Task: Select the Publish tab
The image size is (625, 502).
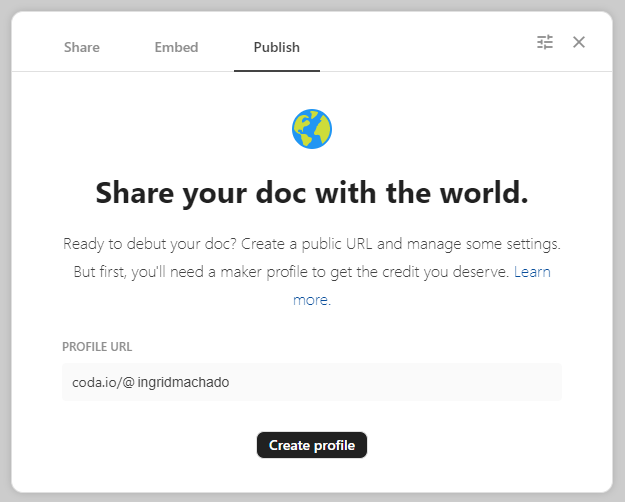Action: (277, 47)
